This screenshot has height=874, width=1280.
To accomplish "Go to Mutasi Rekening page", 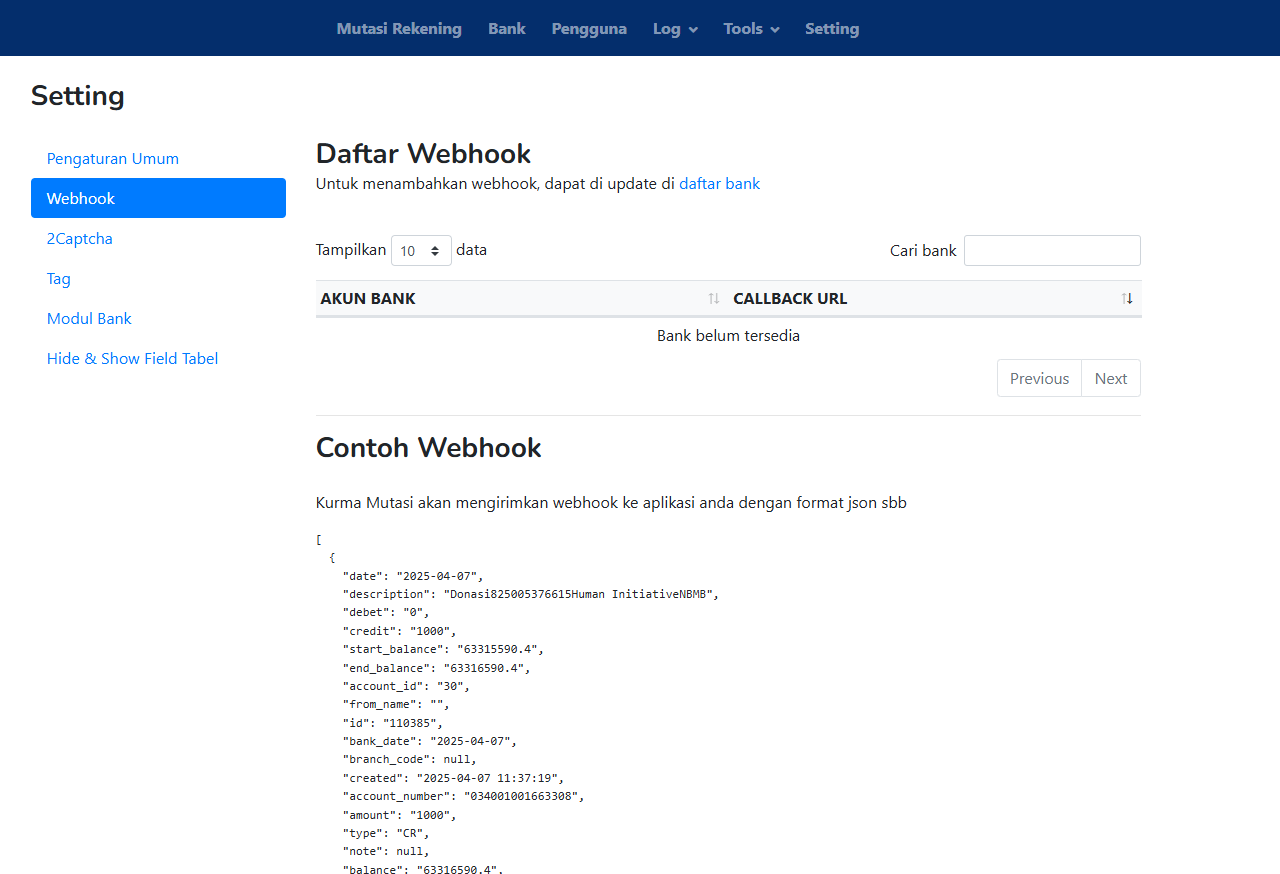I will coord(399,29).
